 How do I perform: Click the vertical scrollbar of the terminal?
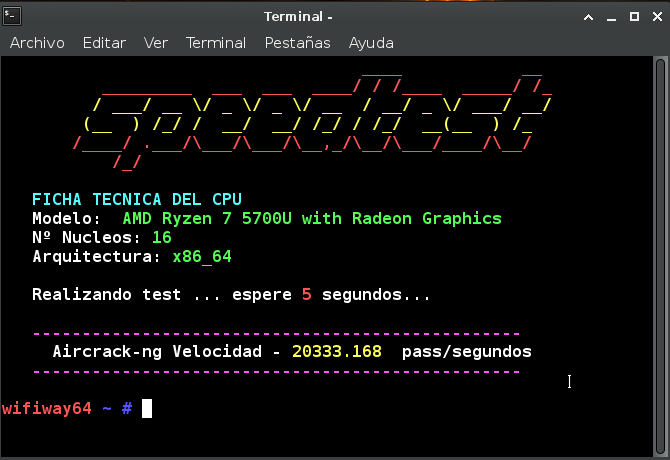(660, 257)
